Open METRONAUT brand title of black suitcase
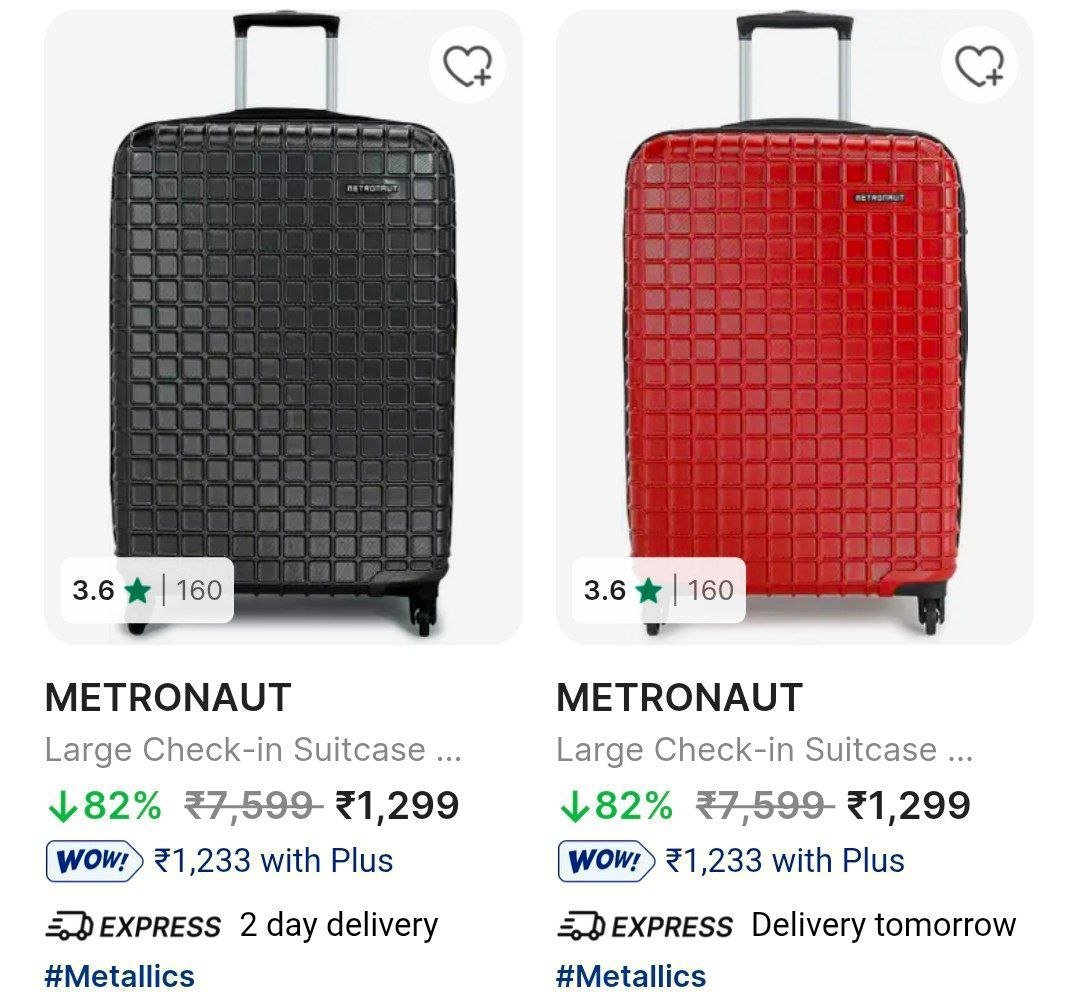The height and width of the screenshot is (998, 1080). pos(168,697)
